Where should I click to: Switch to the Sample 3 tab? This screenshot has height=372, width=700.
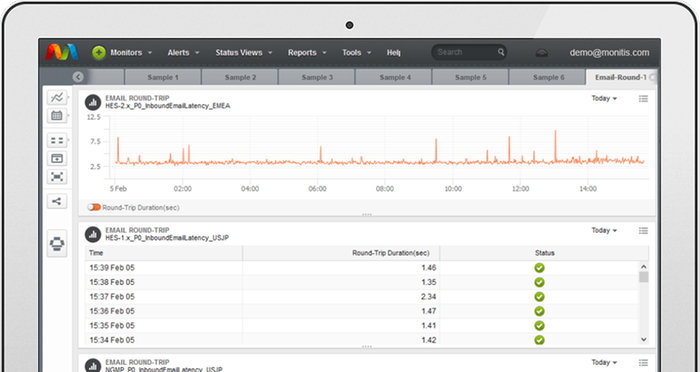click(317, 77)
